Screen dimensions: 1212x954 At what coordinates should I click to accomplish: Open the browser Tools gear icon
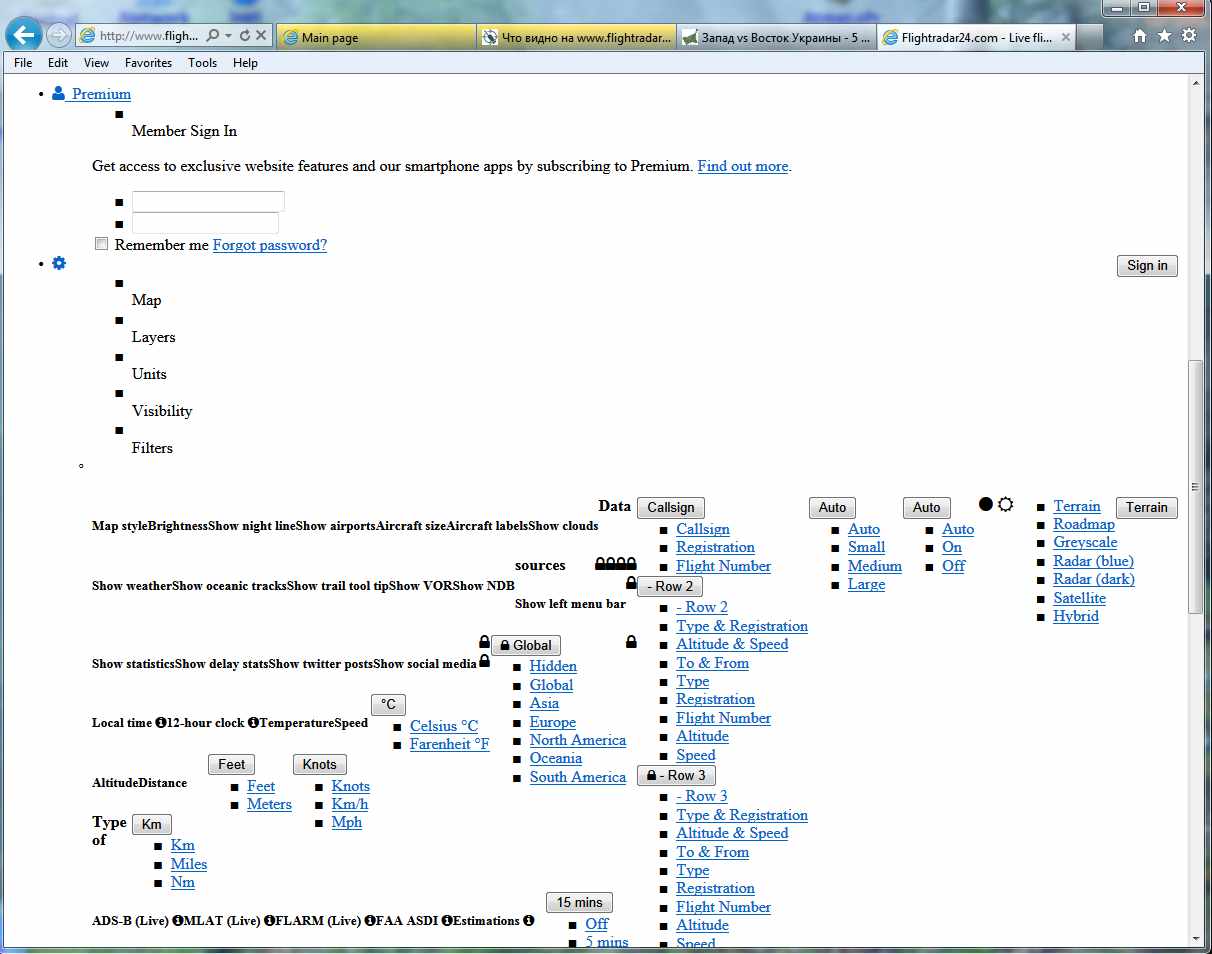pyautogui.click(x=1188, y=35)
